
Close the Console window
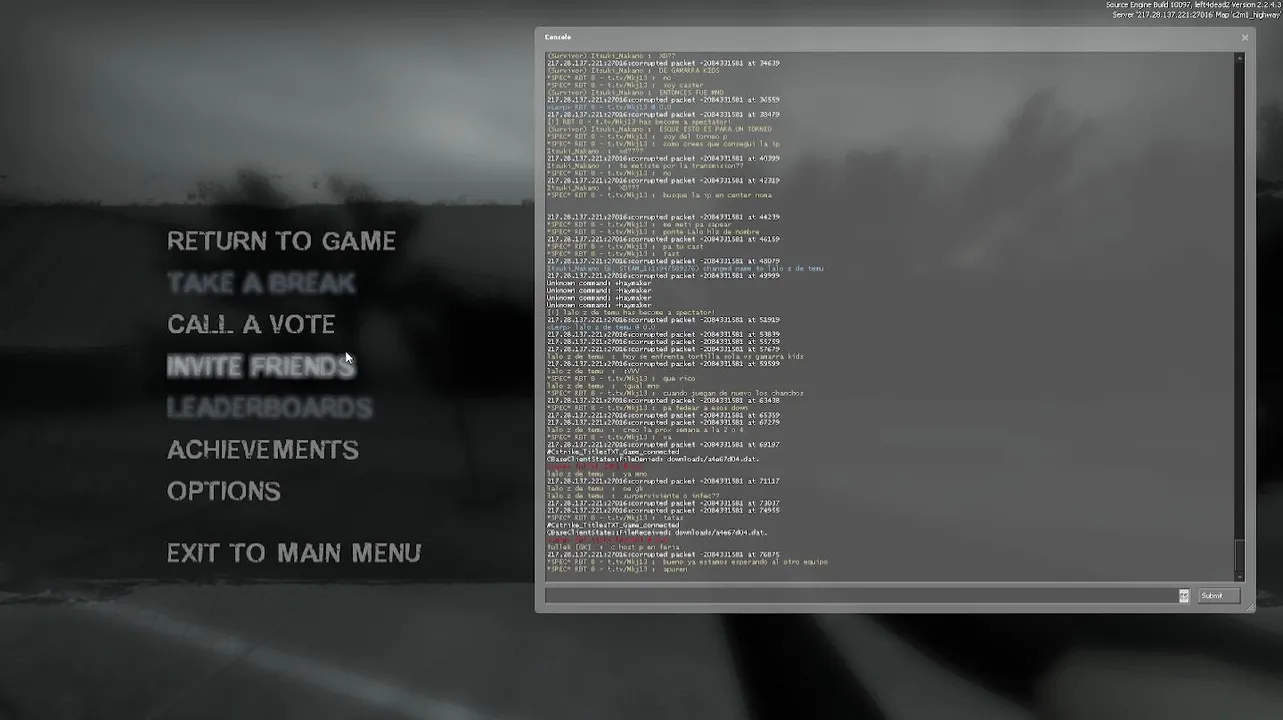click(1244, 37)
